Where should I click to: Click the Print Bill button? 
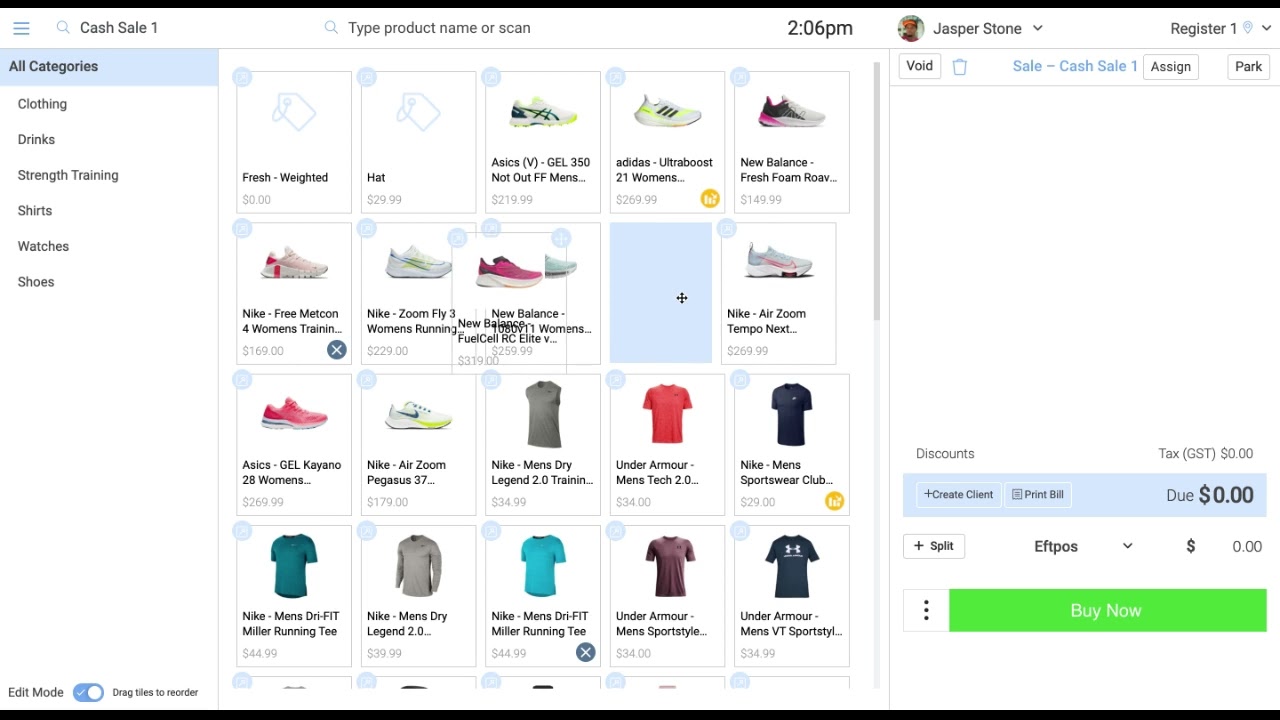(x=1038, y=494)
